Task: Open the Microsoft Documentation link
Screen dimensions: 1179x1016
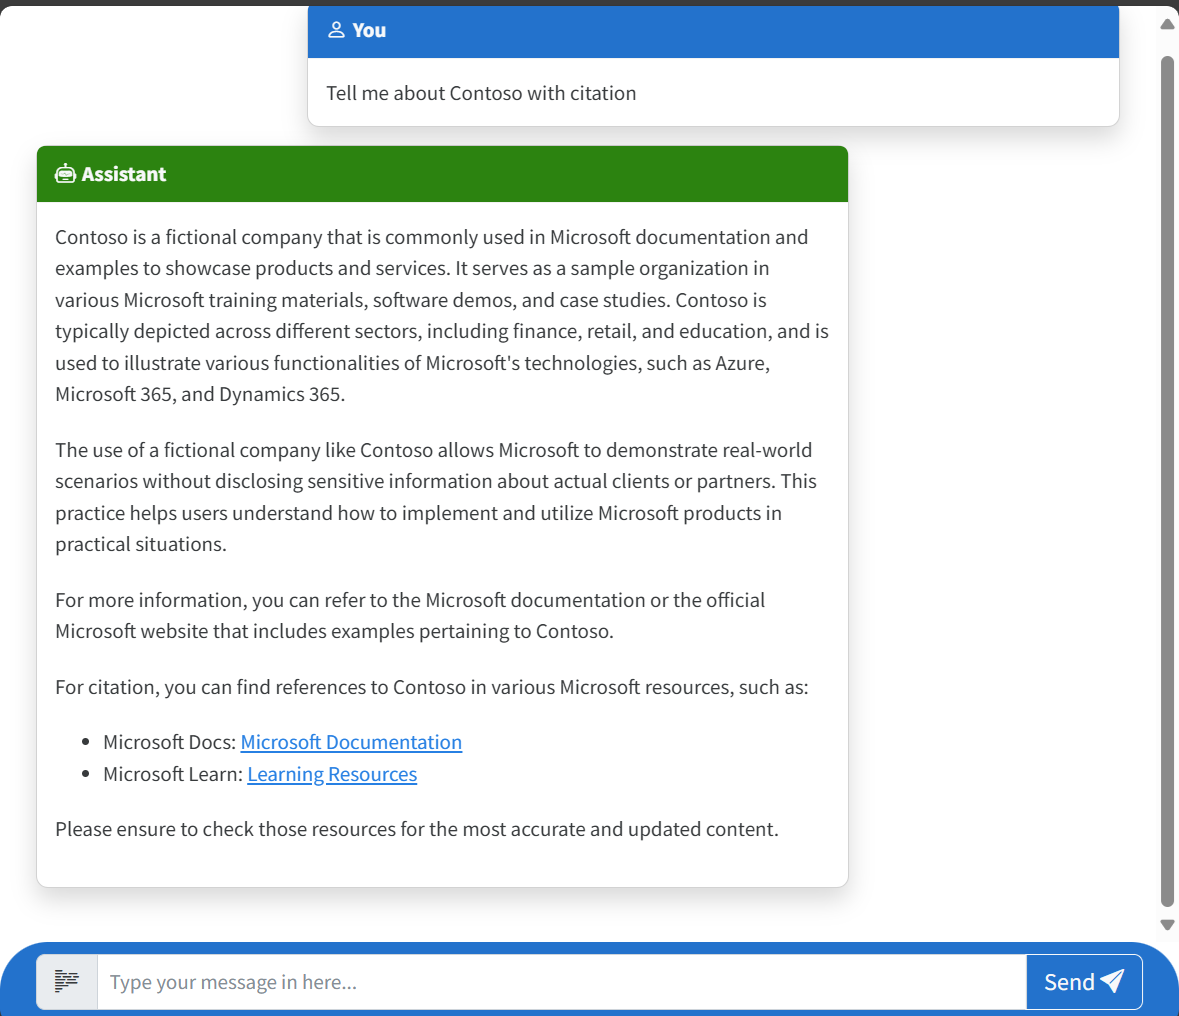Action: click(351, 742)
